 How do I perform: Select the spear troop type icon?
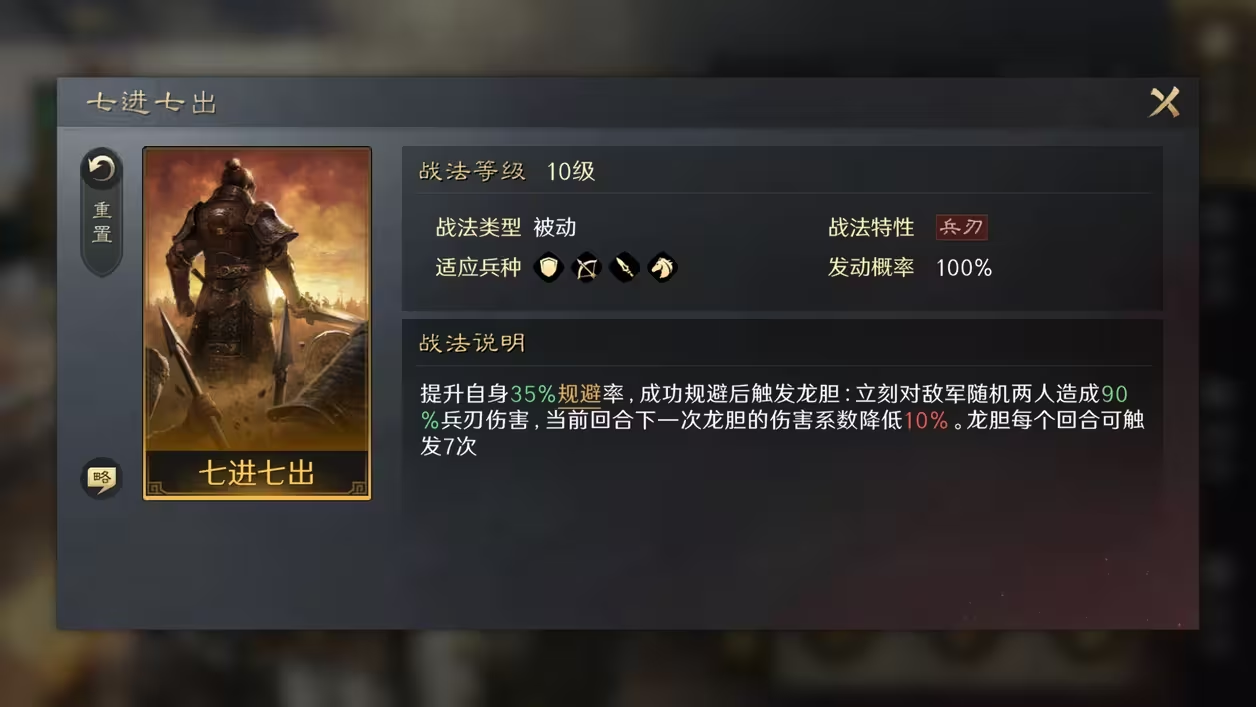point(624,267)
